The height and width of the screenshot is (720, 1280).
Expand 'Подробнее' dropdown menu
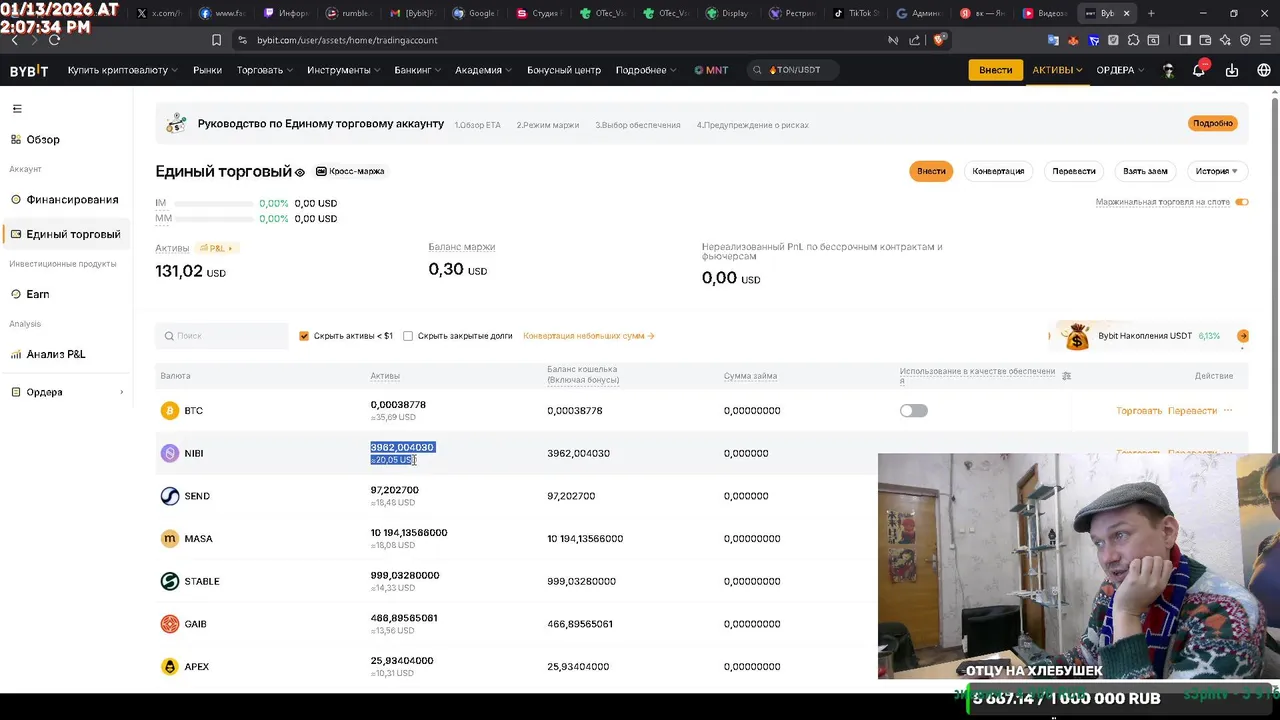646,70
